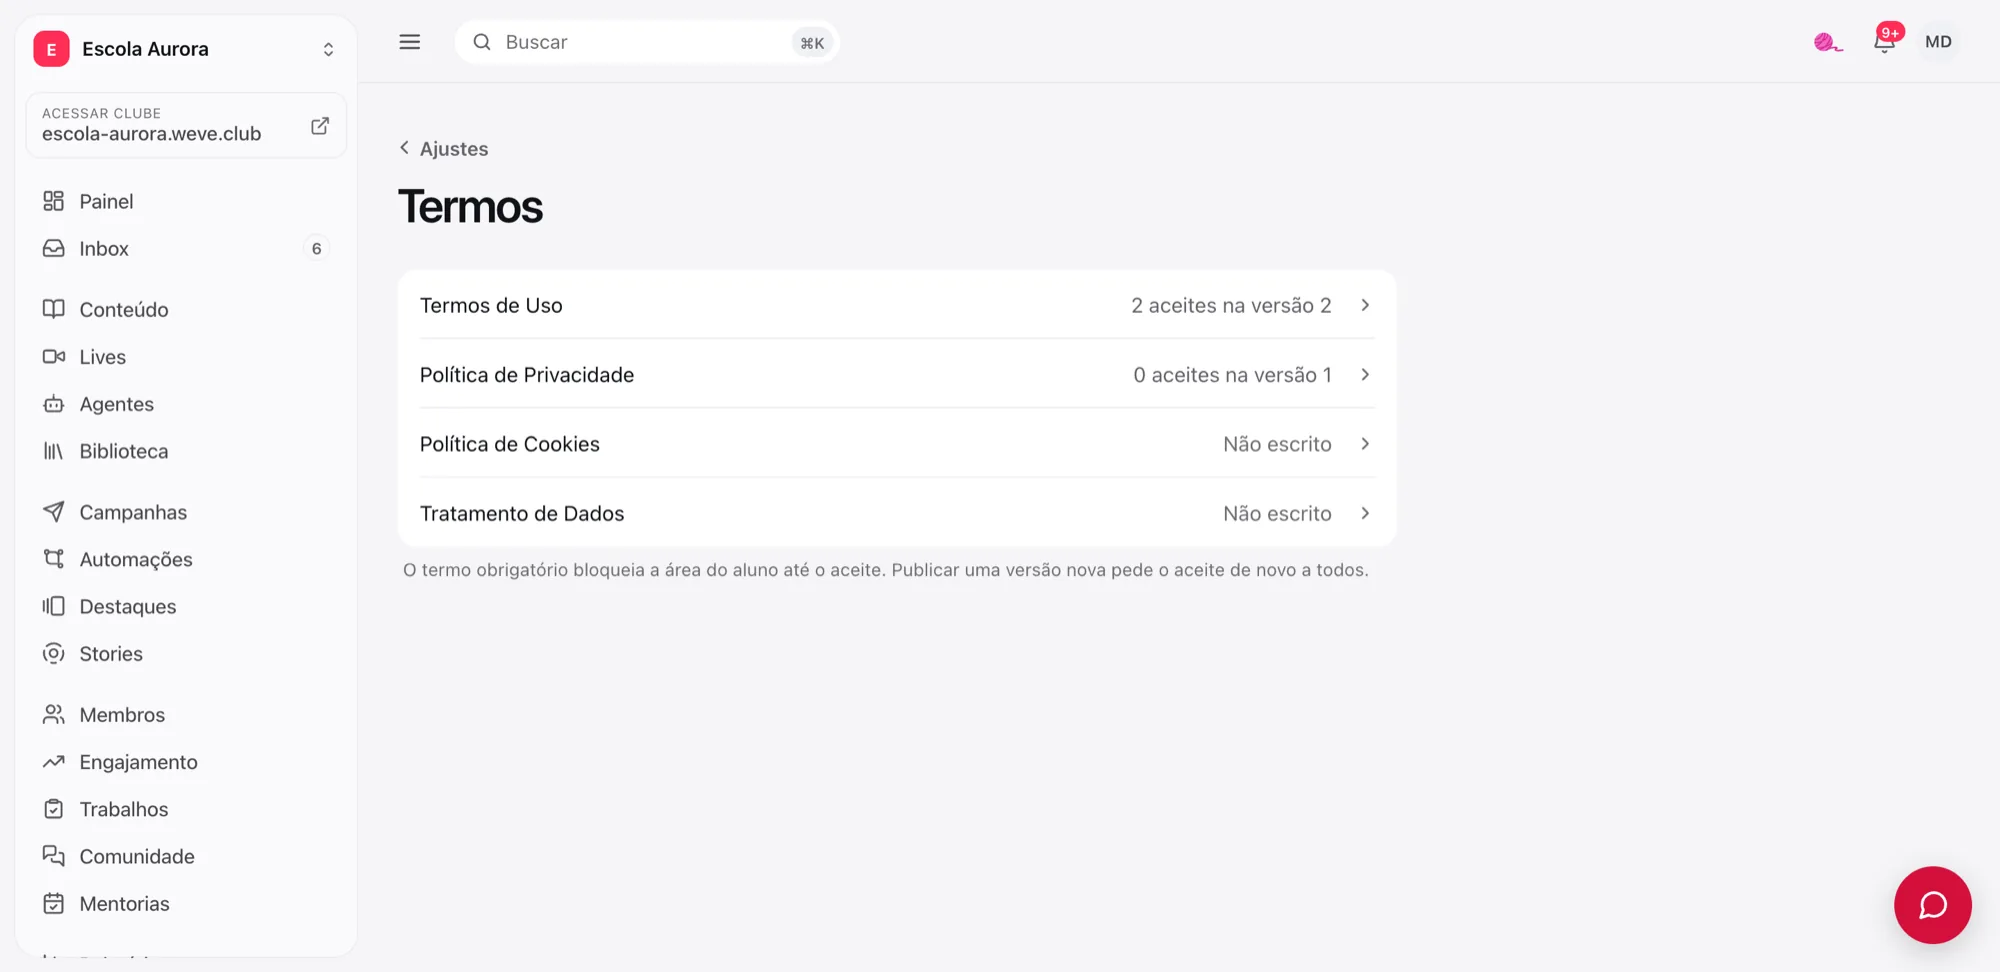Image resolution: width=2000 pixels, height=972 pixels.
Task: Open the MD user avatar menu
Action: coord(1938,42)
